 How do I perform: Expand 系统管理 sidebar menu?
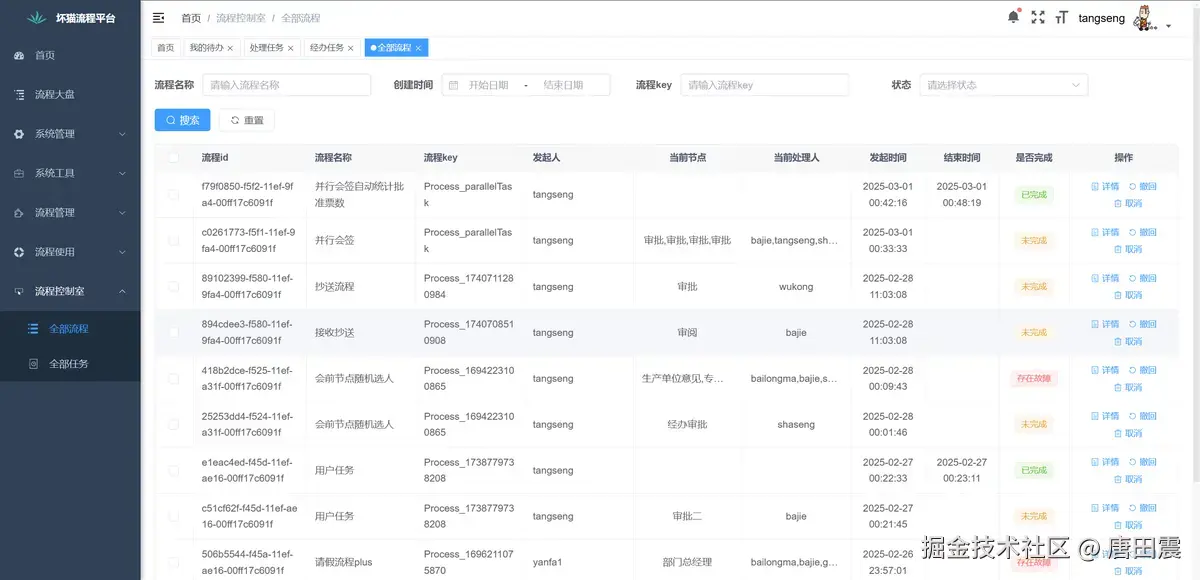[x=70, y=134]
